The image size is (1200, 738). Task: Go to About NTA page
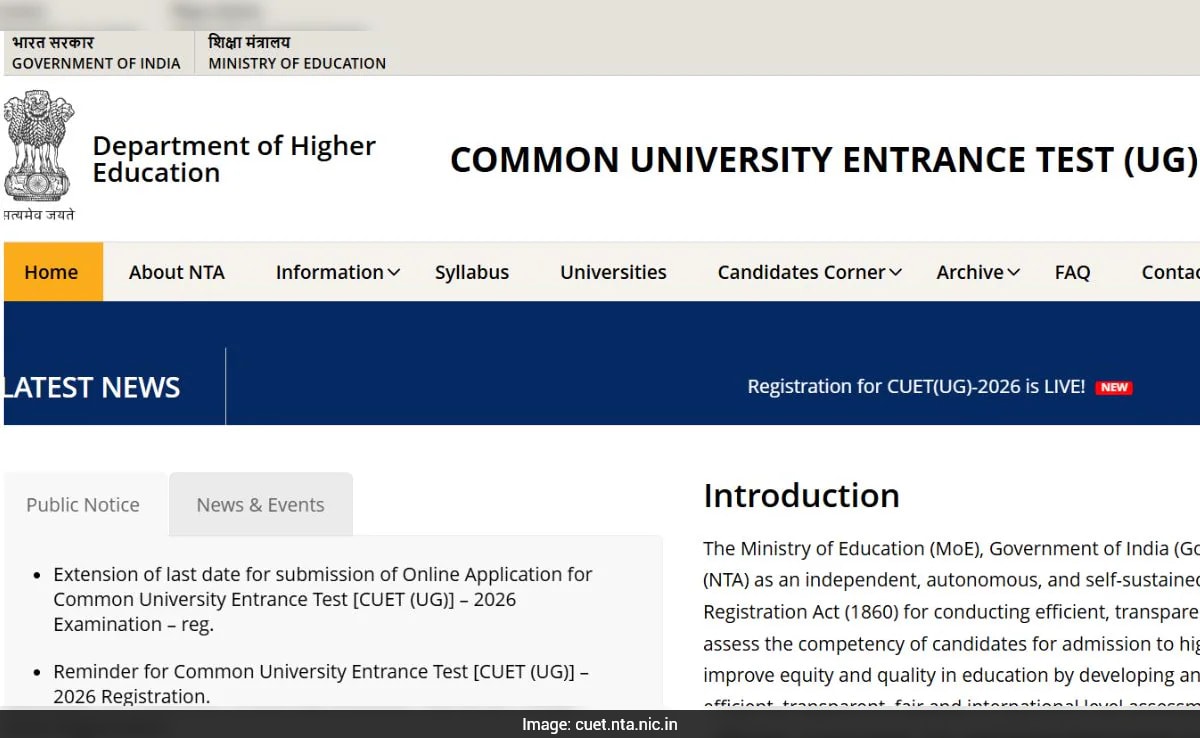point(176,272)
